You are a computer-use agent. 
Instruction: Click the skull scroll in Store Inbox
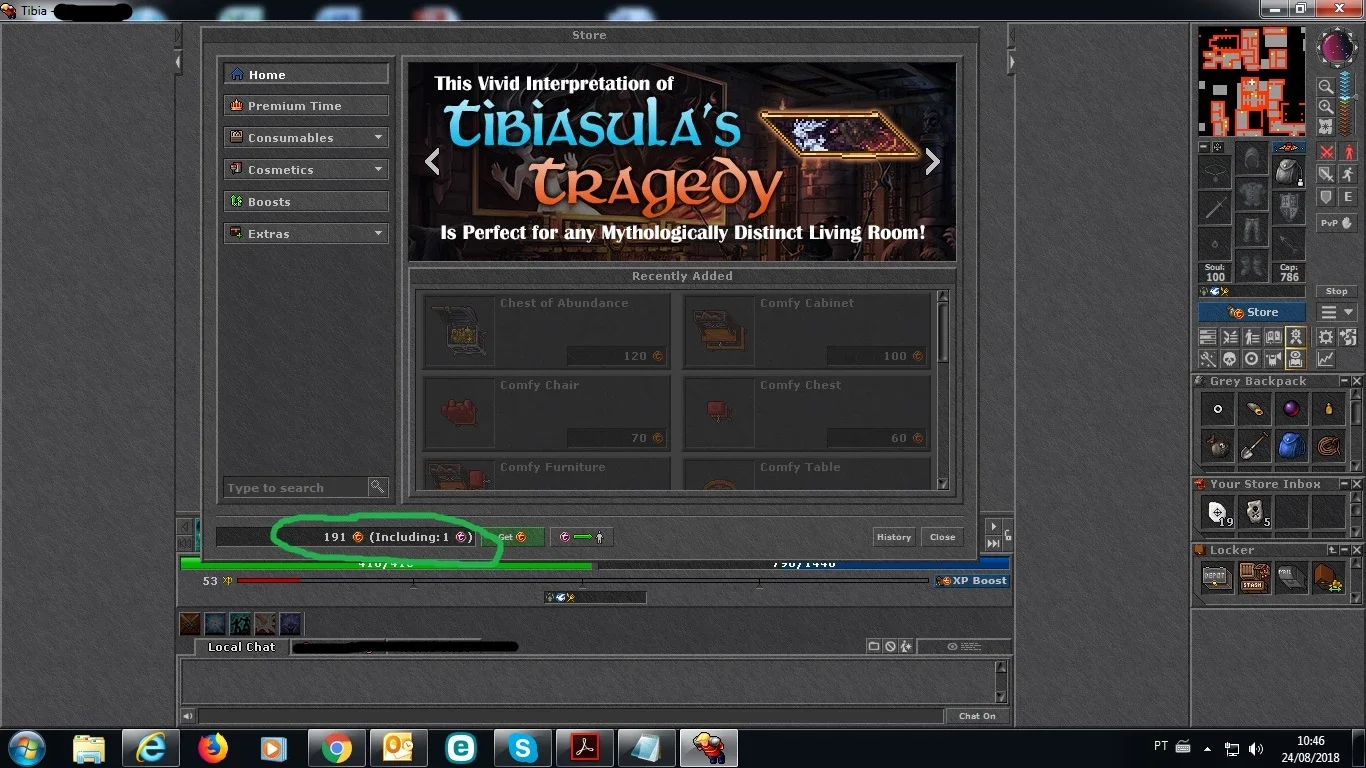tap(1254, 512)
